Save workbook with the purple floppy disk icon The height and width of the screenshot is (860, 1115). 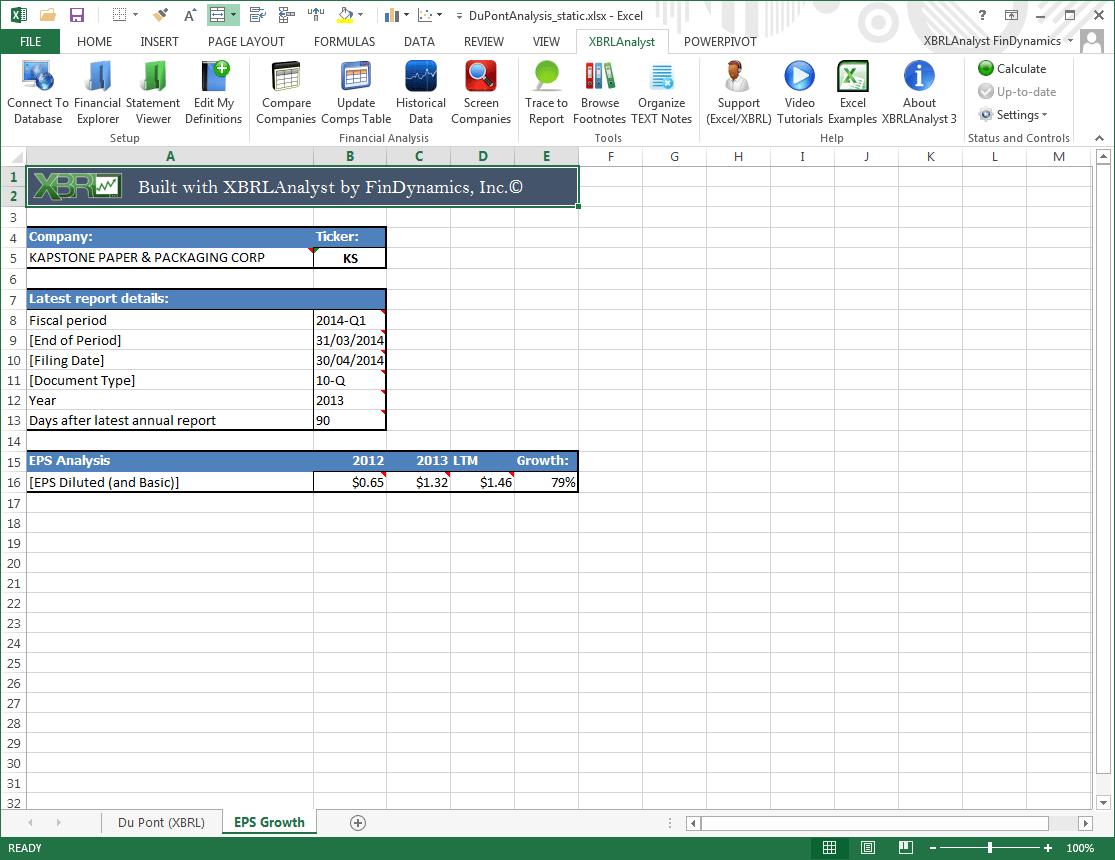[77, 15]
